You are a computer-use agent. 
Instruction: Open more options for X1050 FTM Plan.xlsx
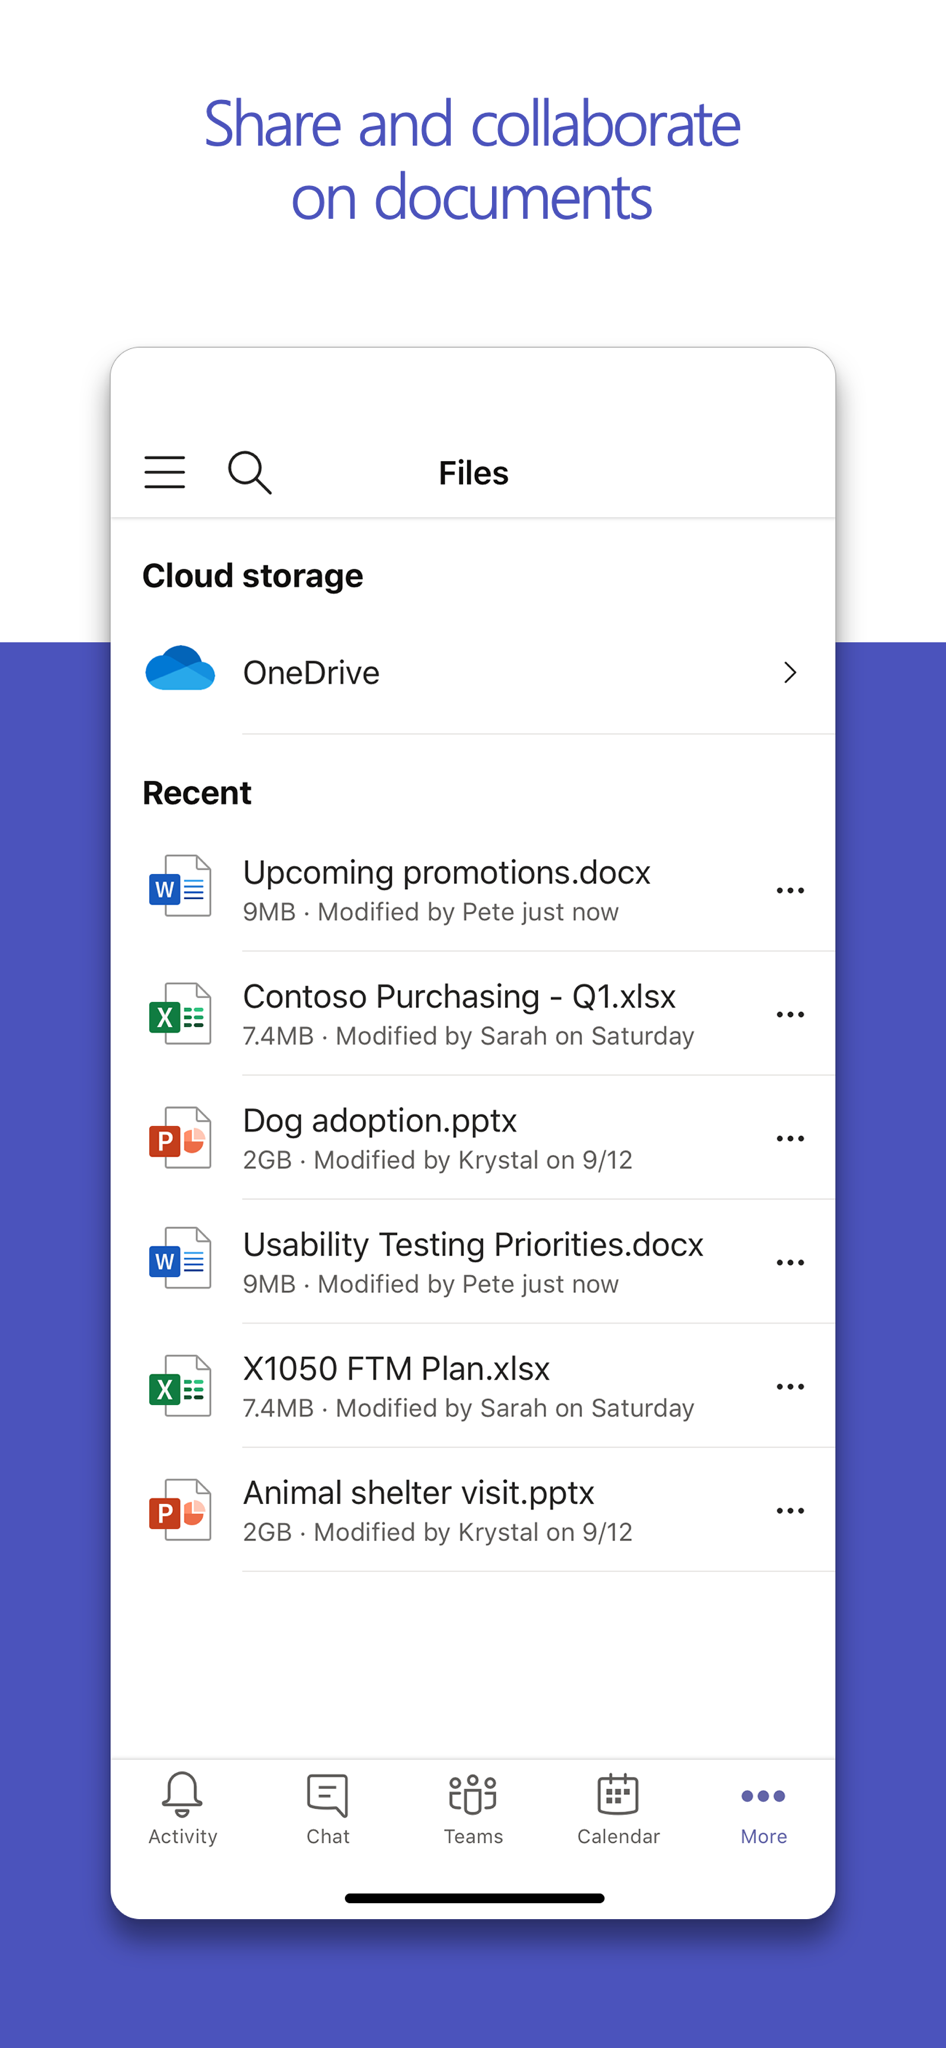(x=790, y=1386)
